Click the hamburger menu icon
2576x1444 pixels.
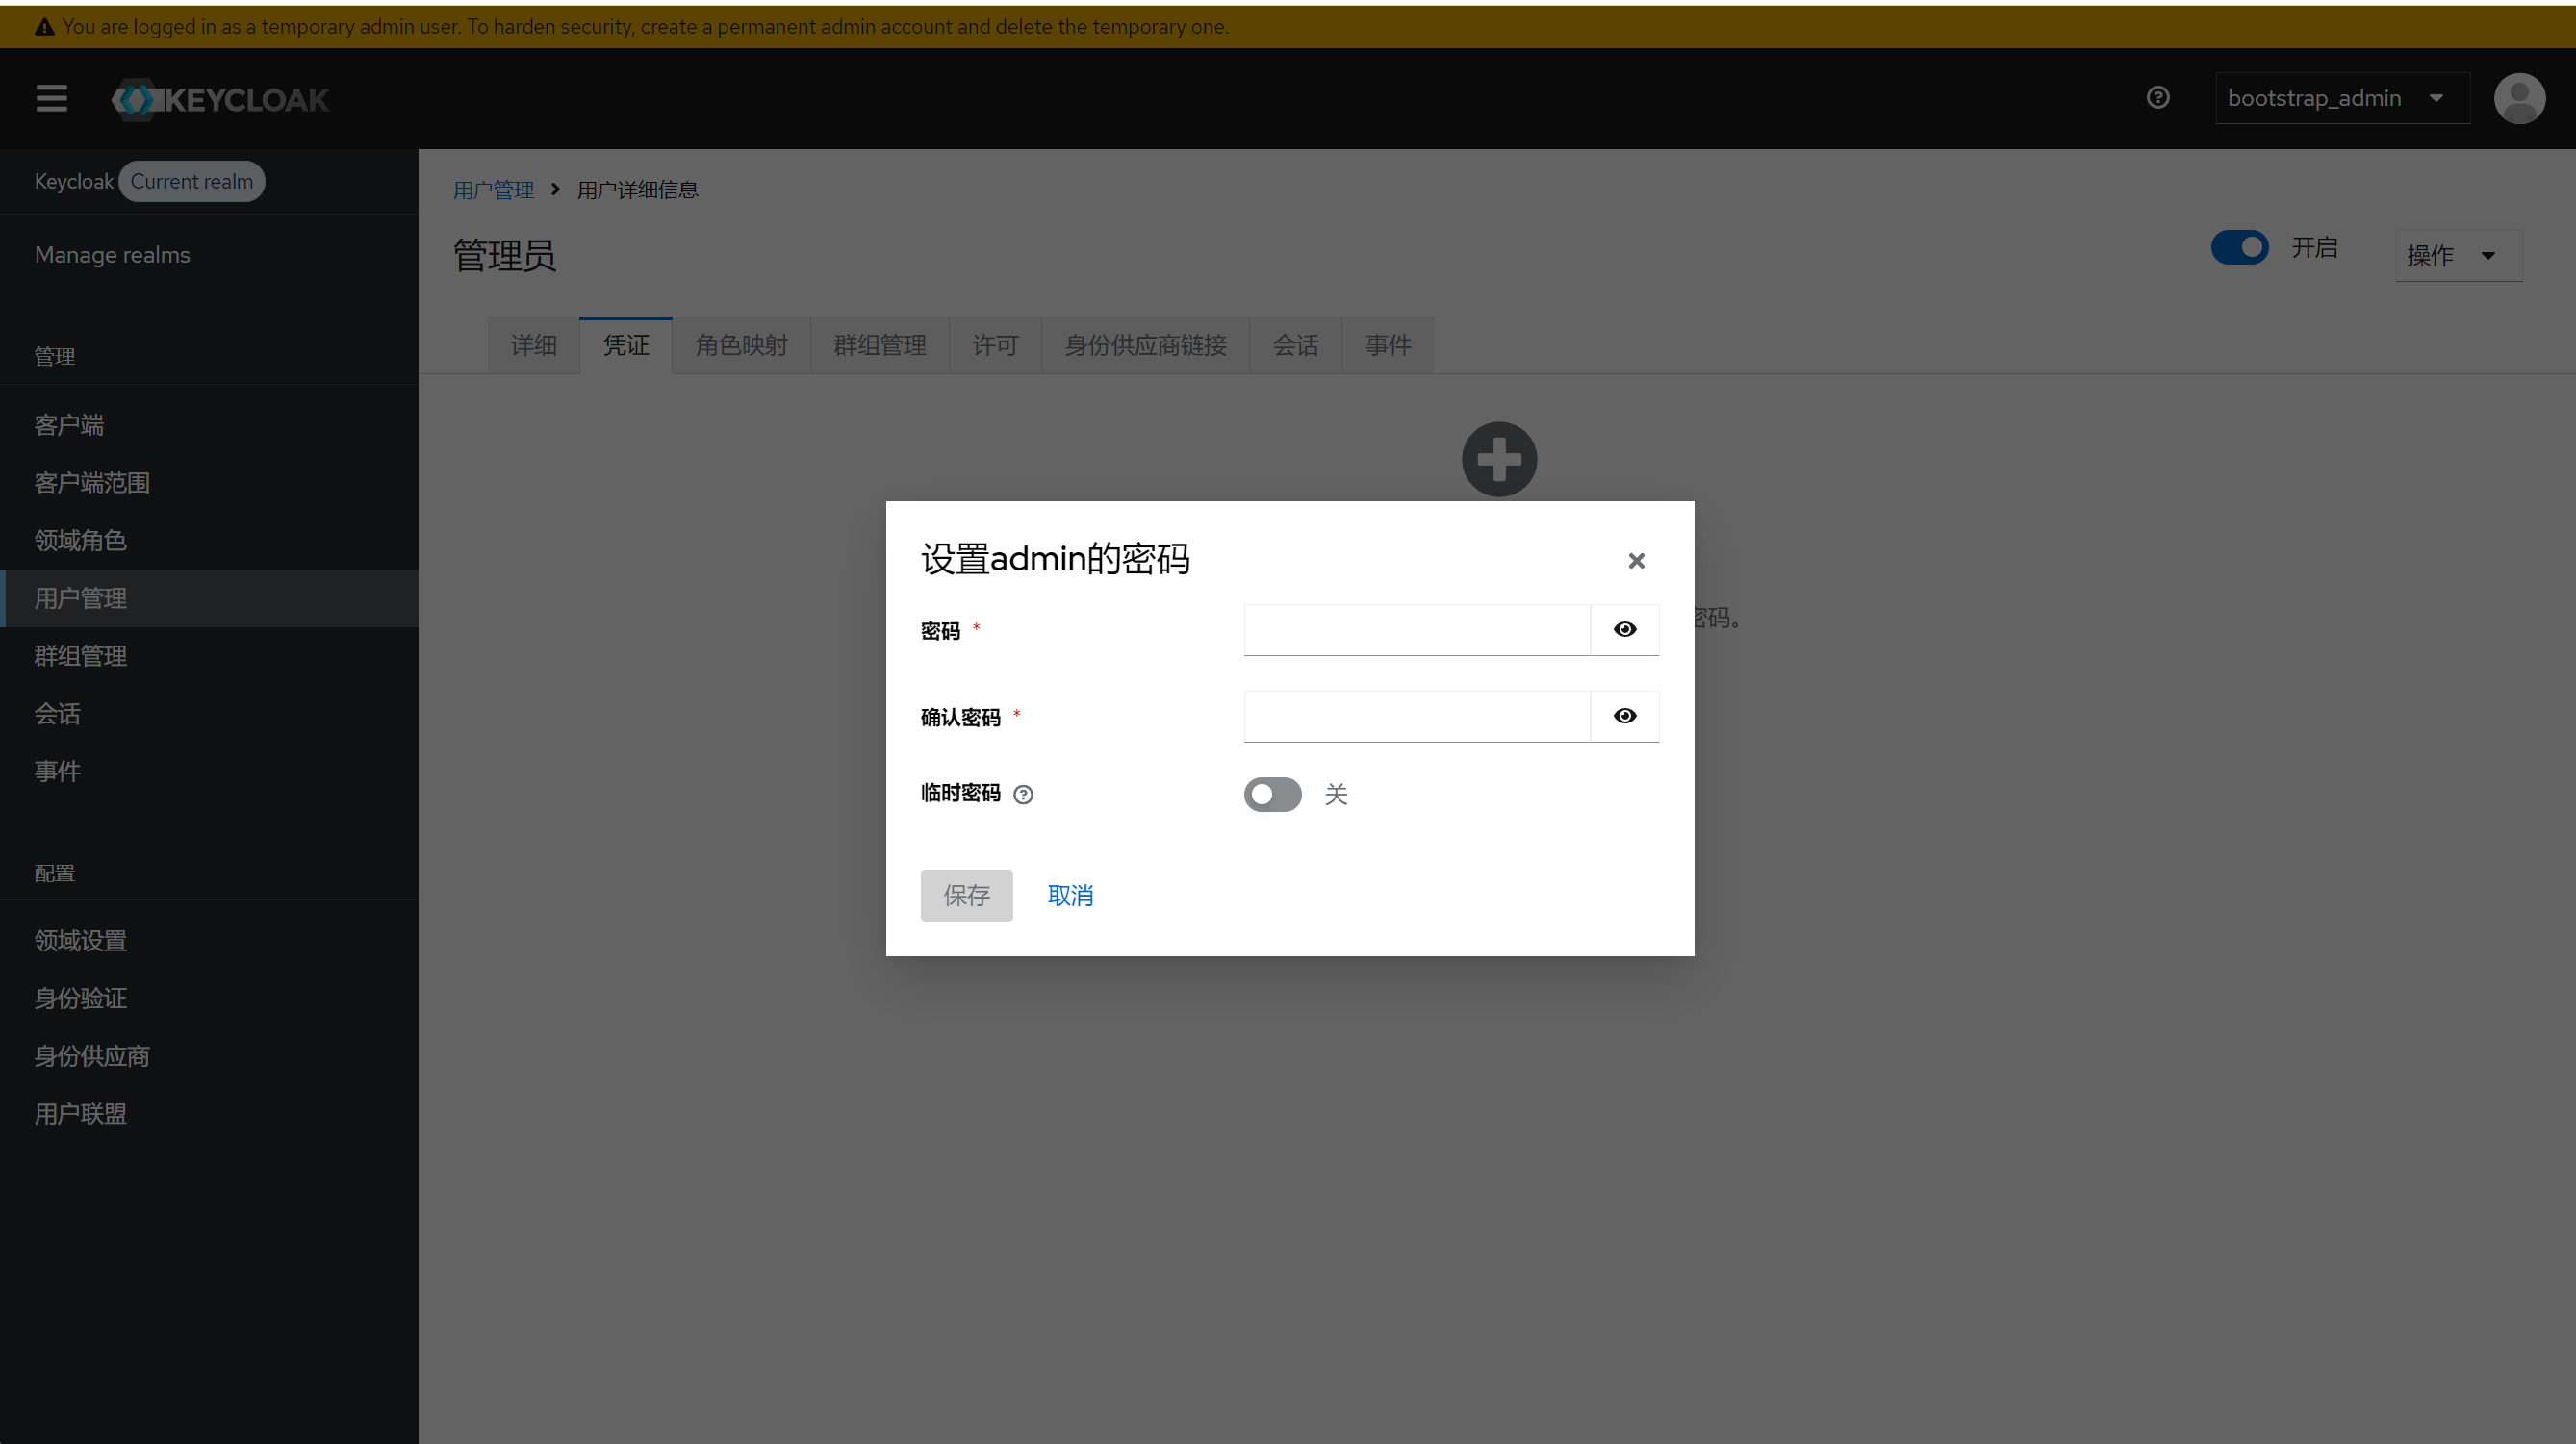click(x=51, y=98)
